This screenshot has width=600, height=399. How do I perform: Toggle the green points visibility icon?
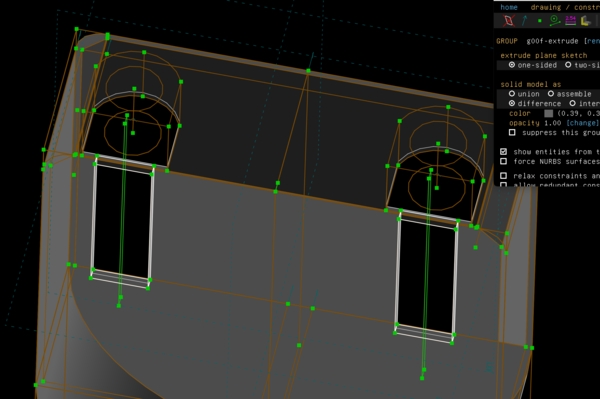(540, 21)
